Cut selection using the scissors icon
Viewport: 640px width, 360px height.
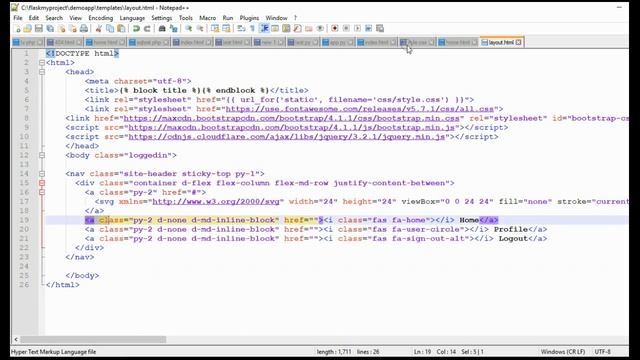point(98,29)
